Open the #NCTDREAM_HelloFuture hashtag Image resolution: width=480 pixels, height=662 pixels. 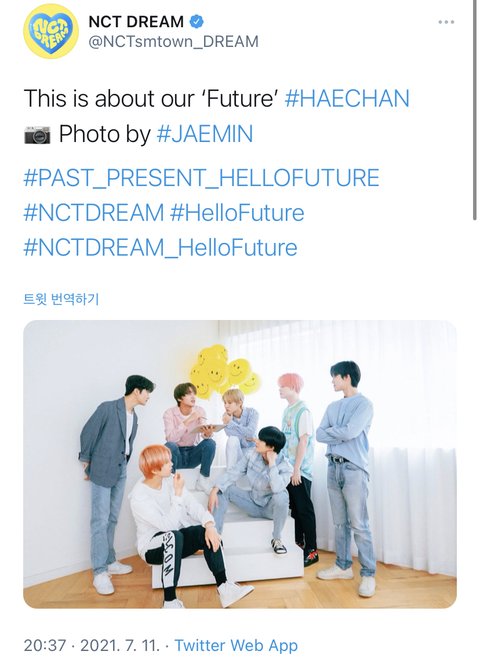point(160,247)
